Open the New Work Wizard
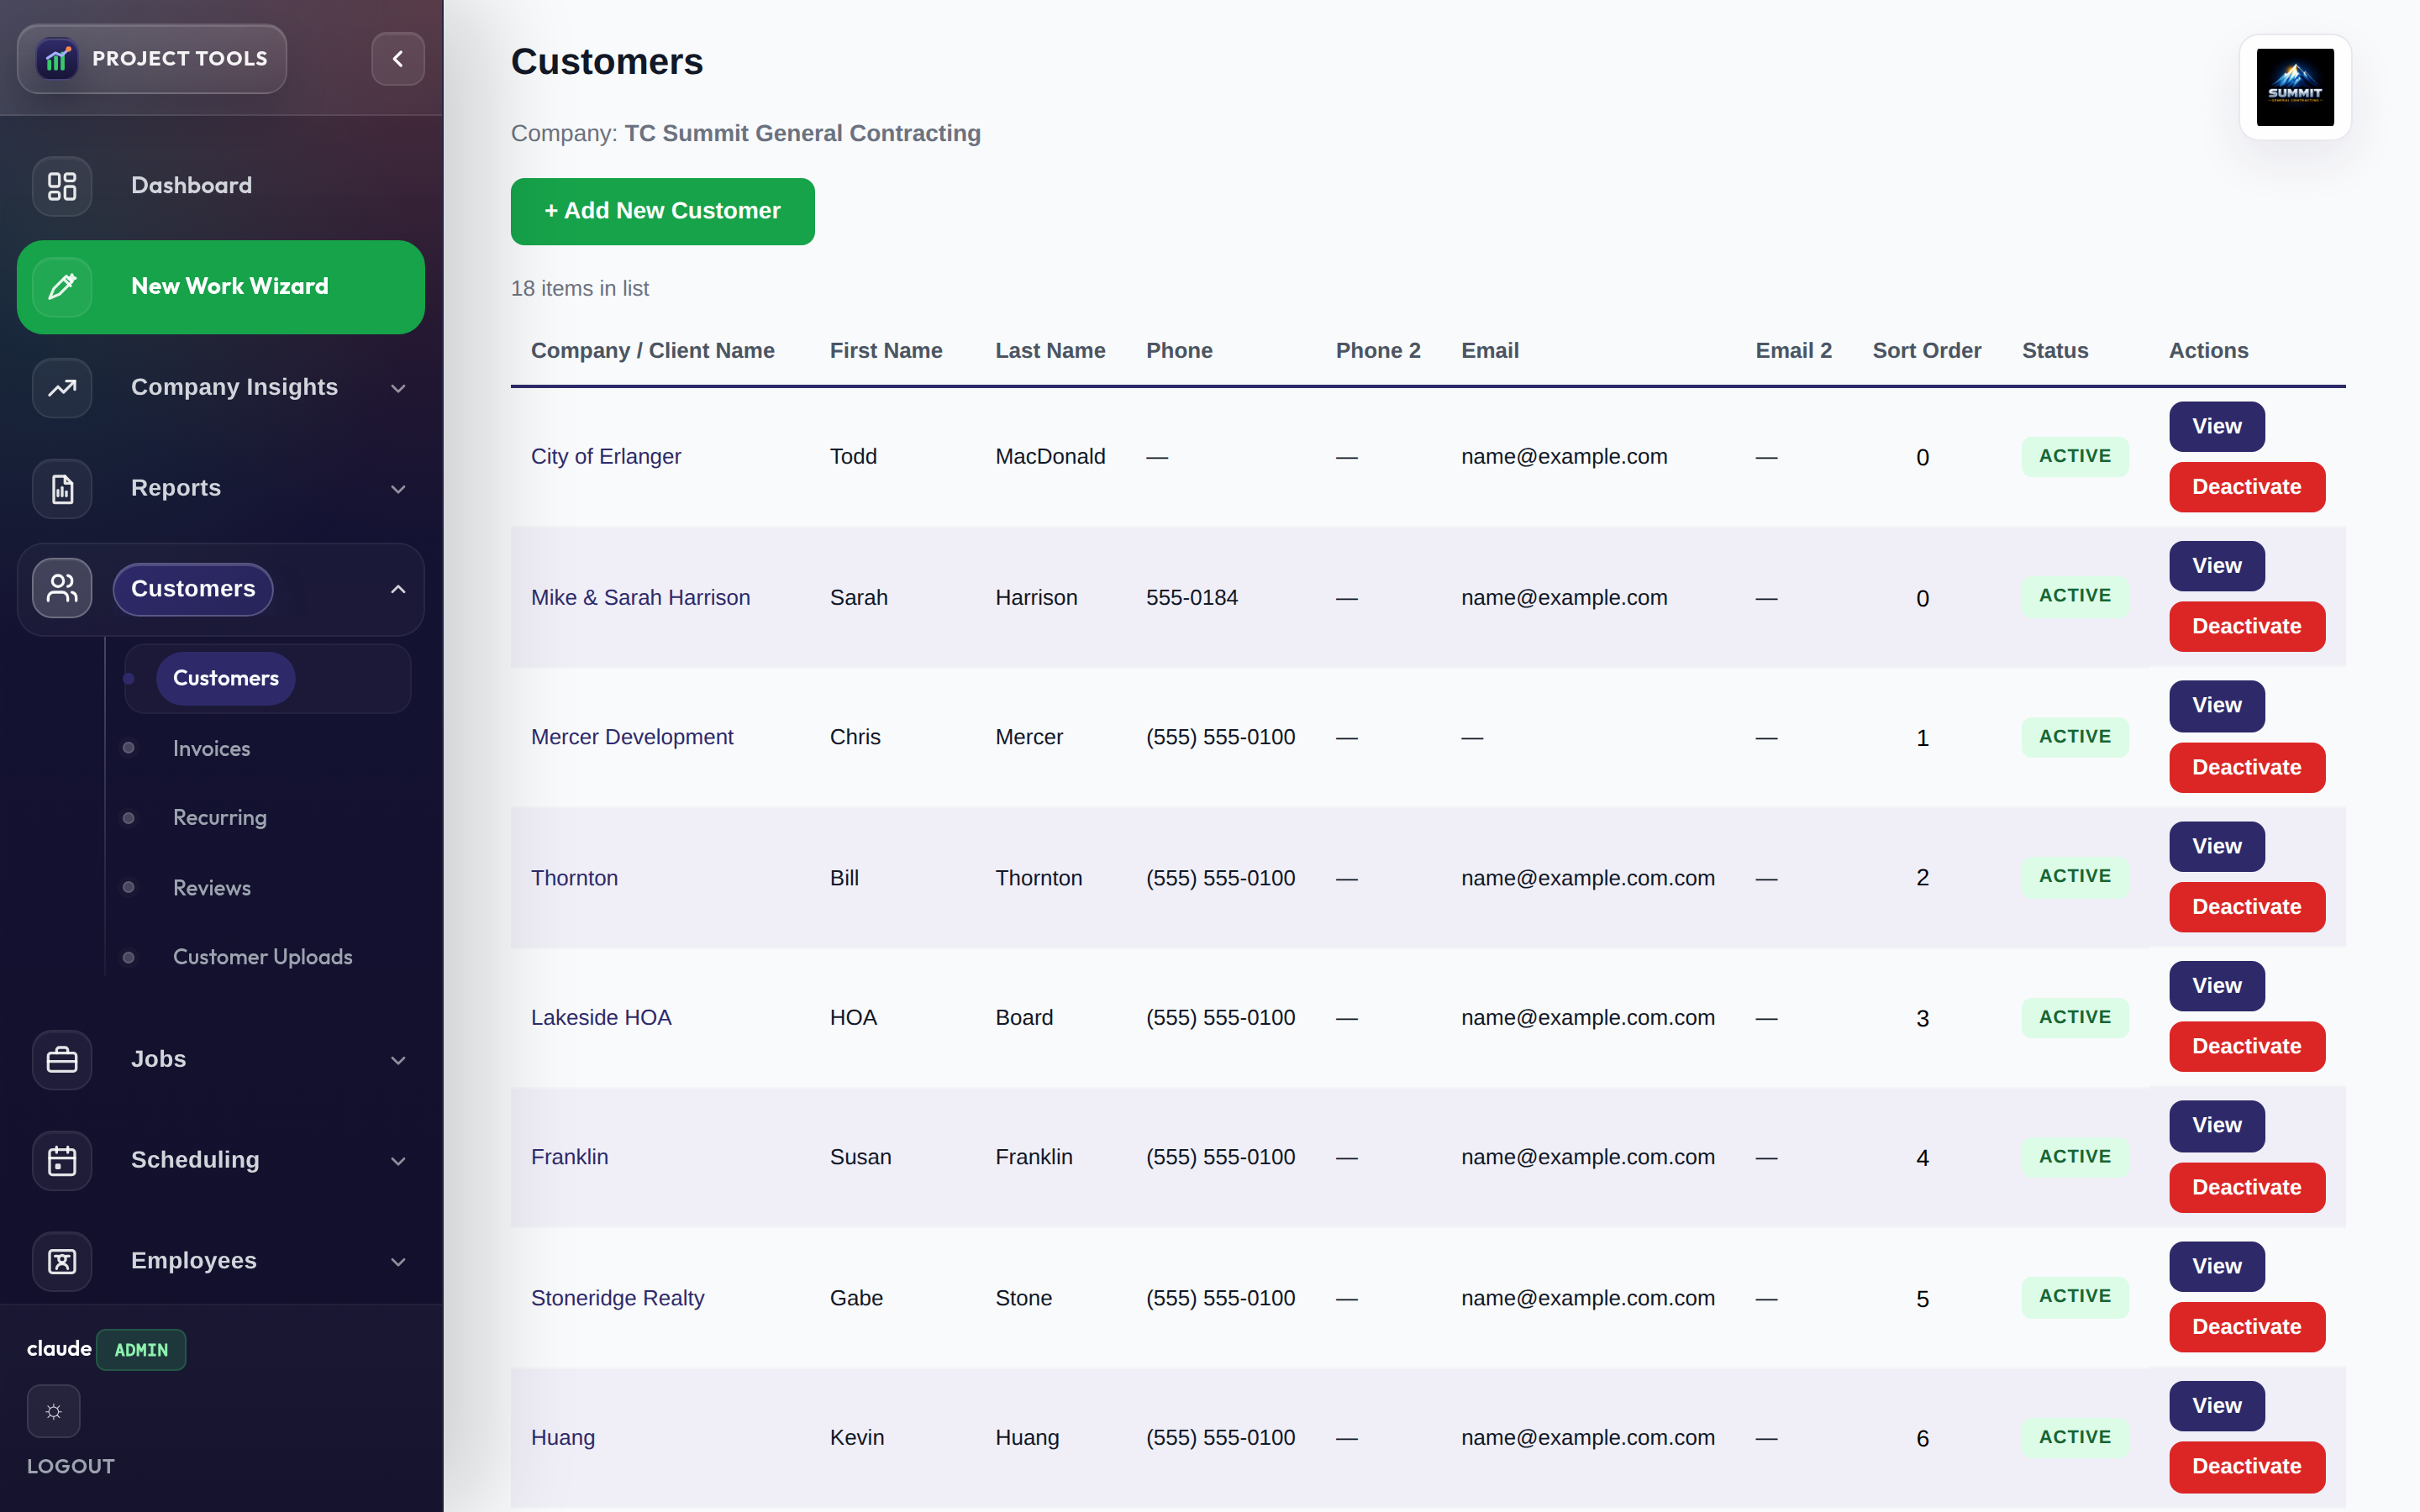 pos(221,287)
